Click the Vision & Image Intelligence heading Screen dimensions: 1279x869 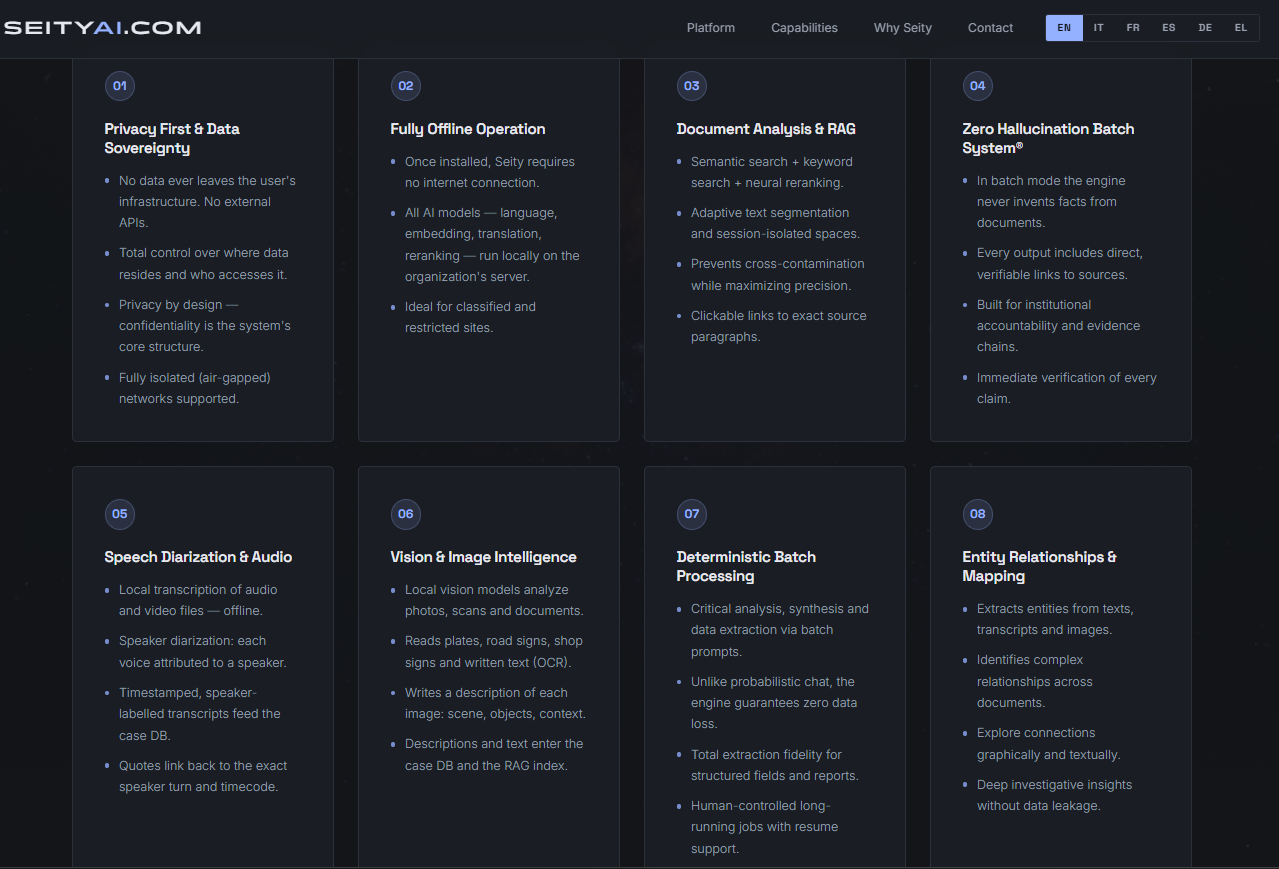point(484,557)
